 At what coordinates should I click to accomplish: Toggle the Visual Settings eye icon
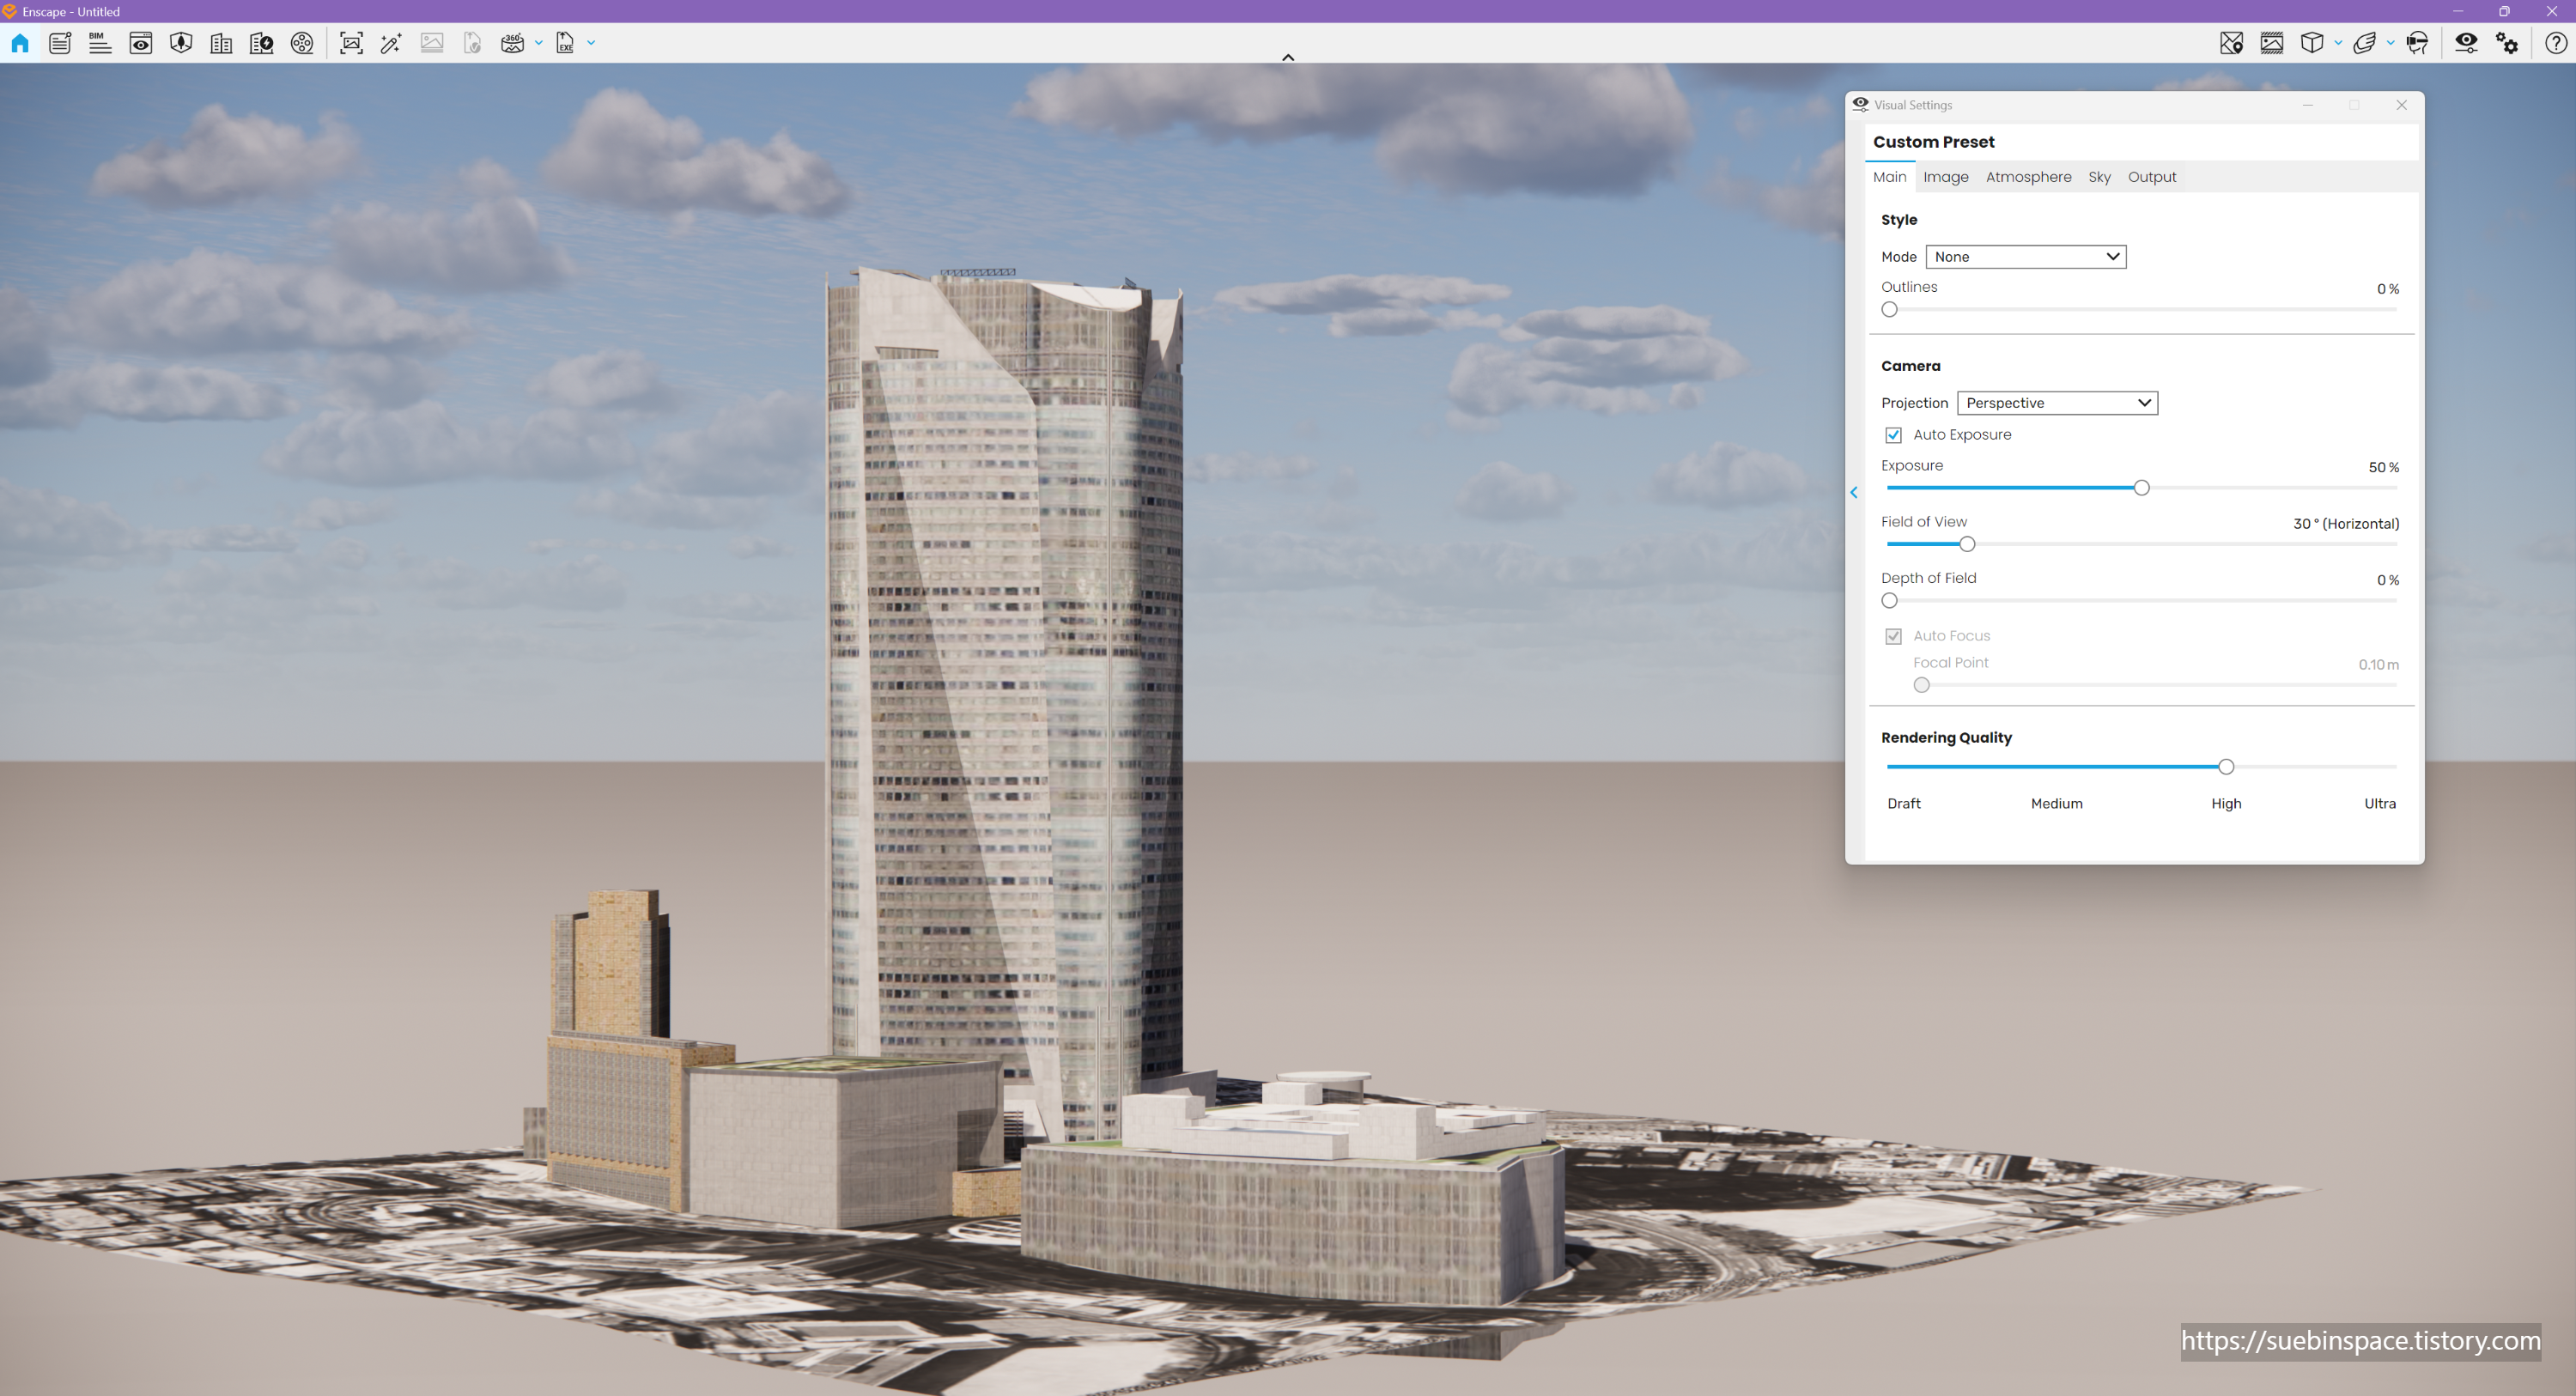coord(2466,43)
